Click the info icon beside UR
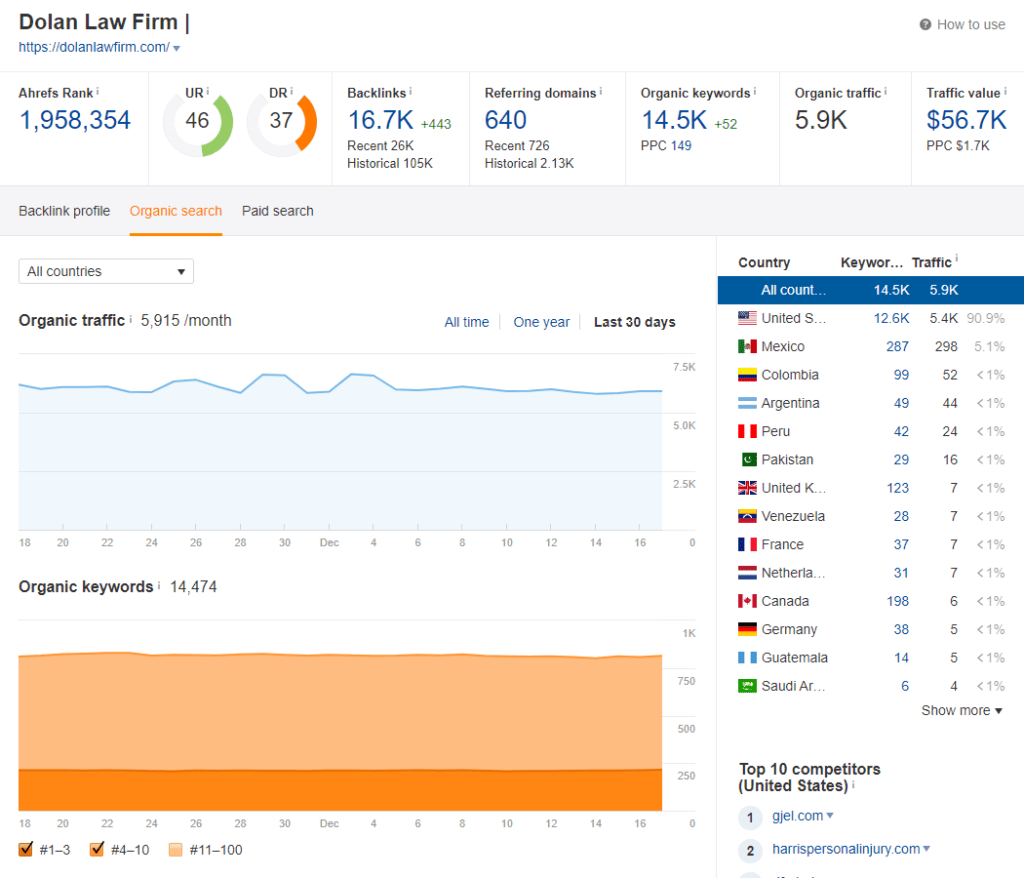Viewport: 1024px width, 878px height. [208, 91]
